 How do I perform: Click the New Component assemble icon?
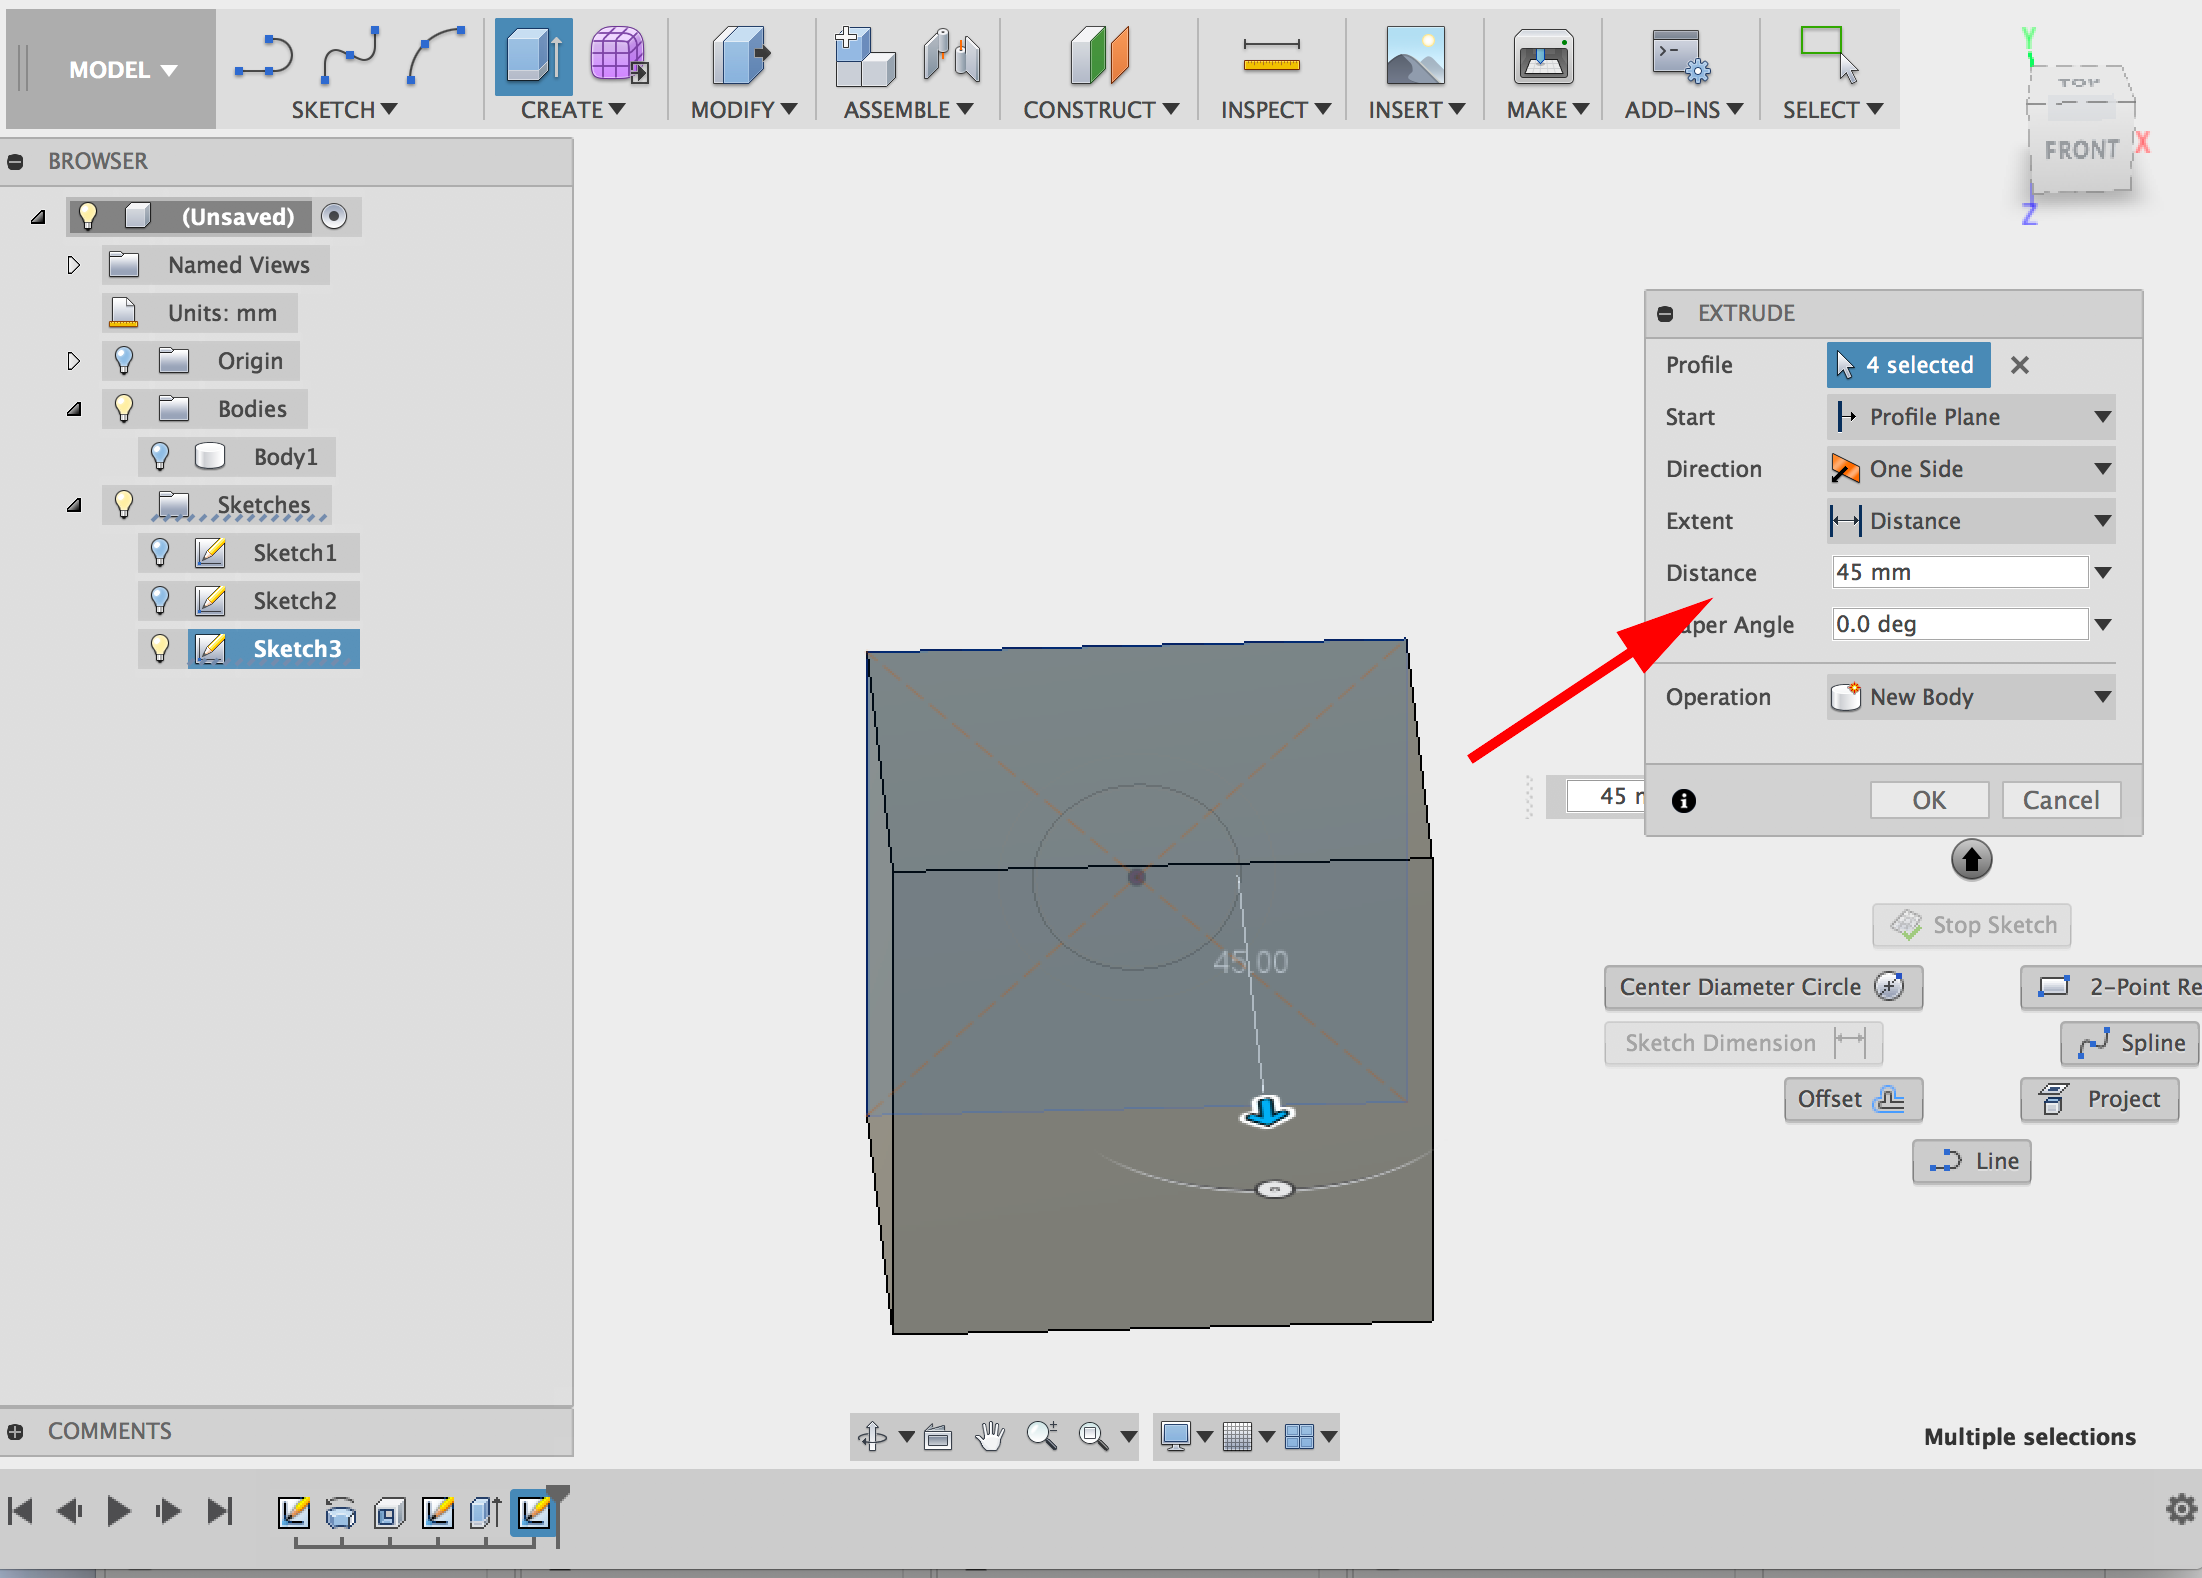point(865,55)
